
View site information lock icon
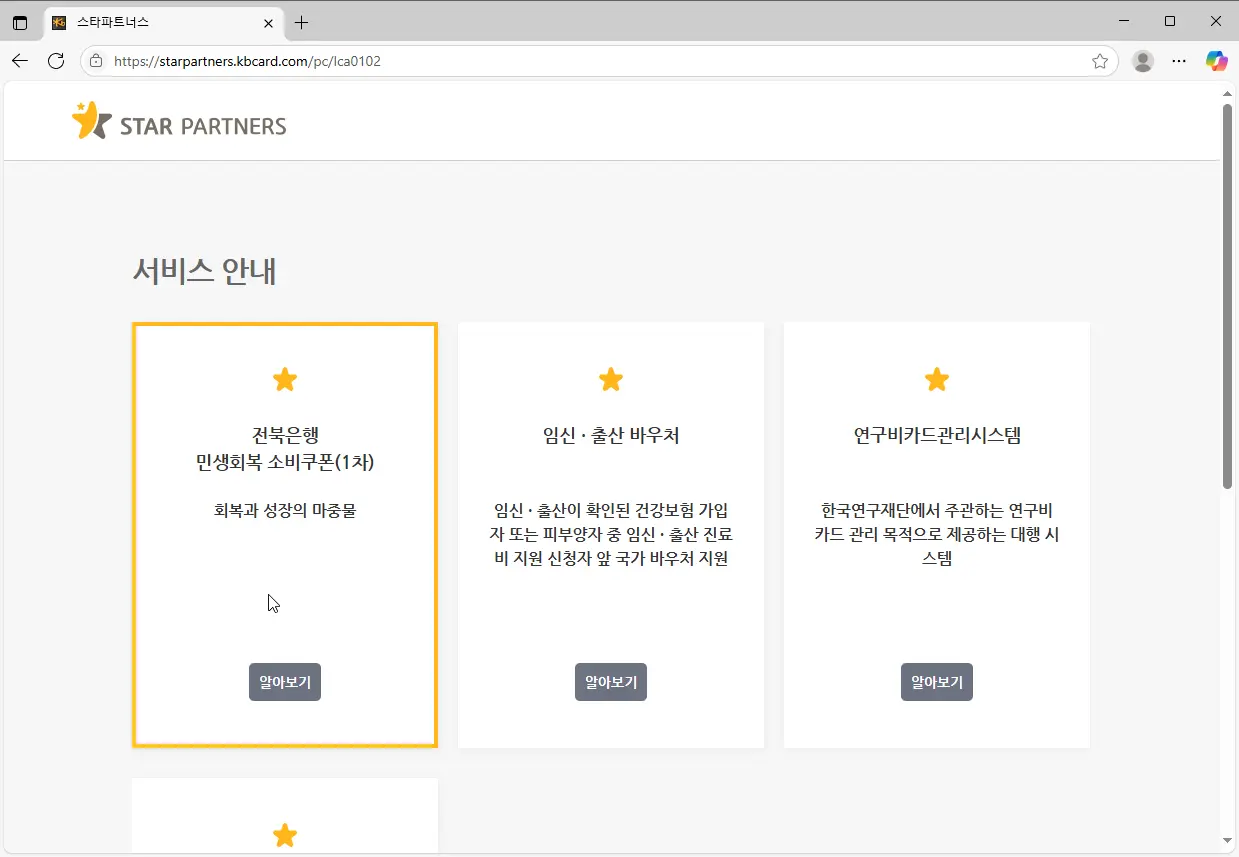tap(96, 61)
